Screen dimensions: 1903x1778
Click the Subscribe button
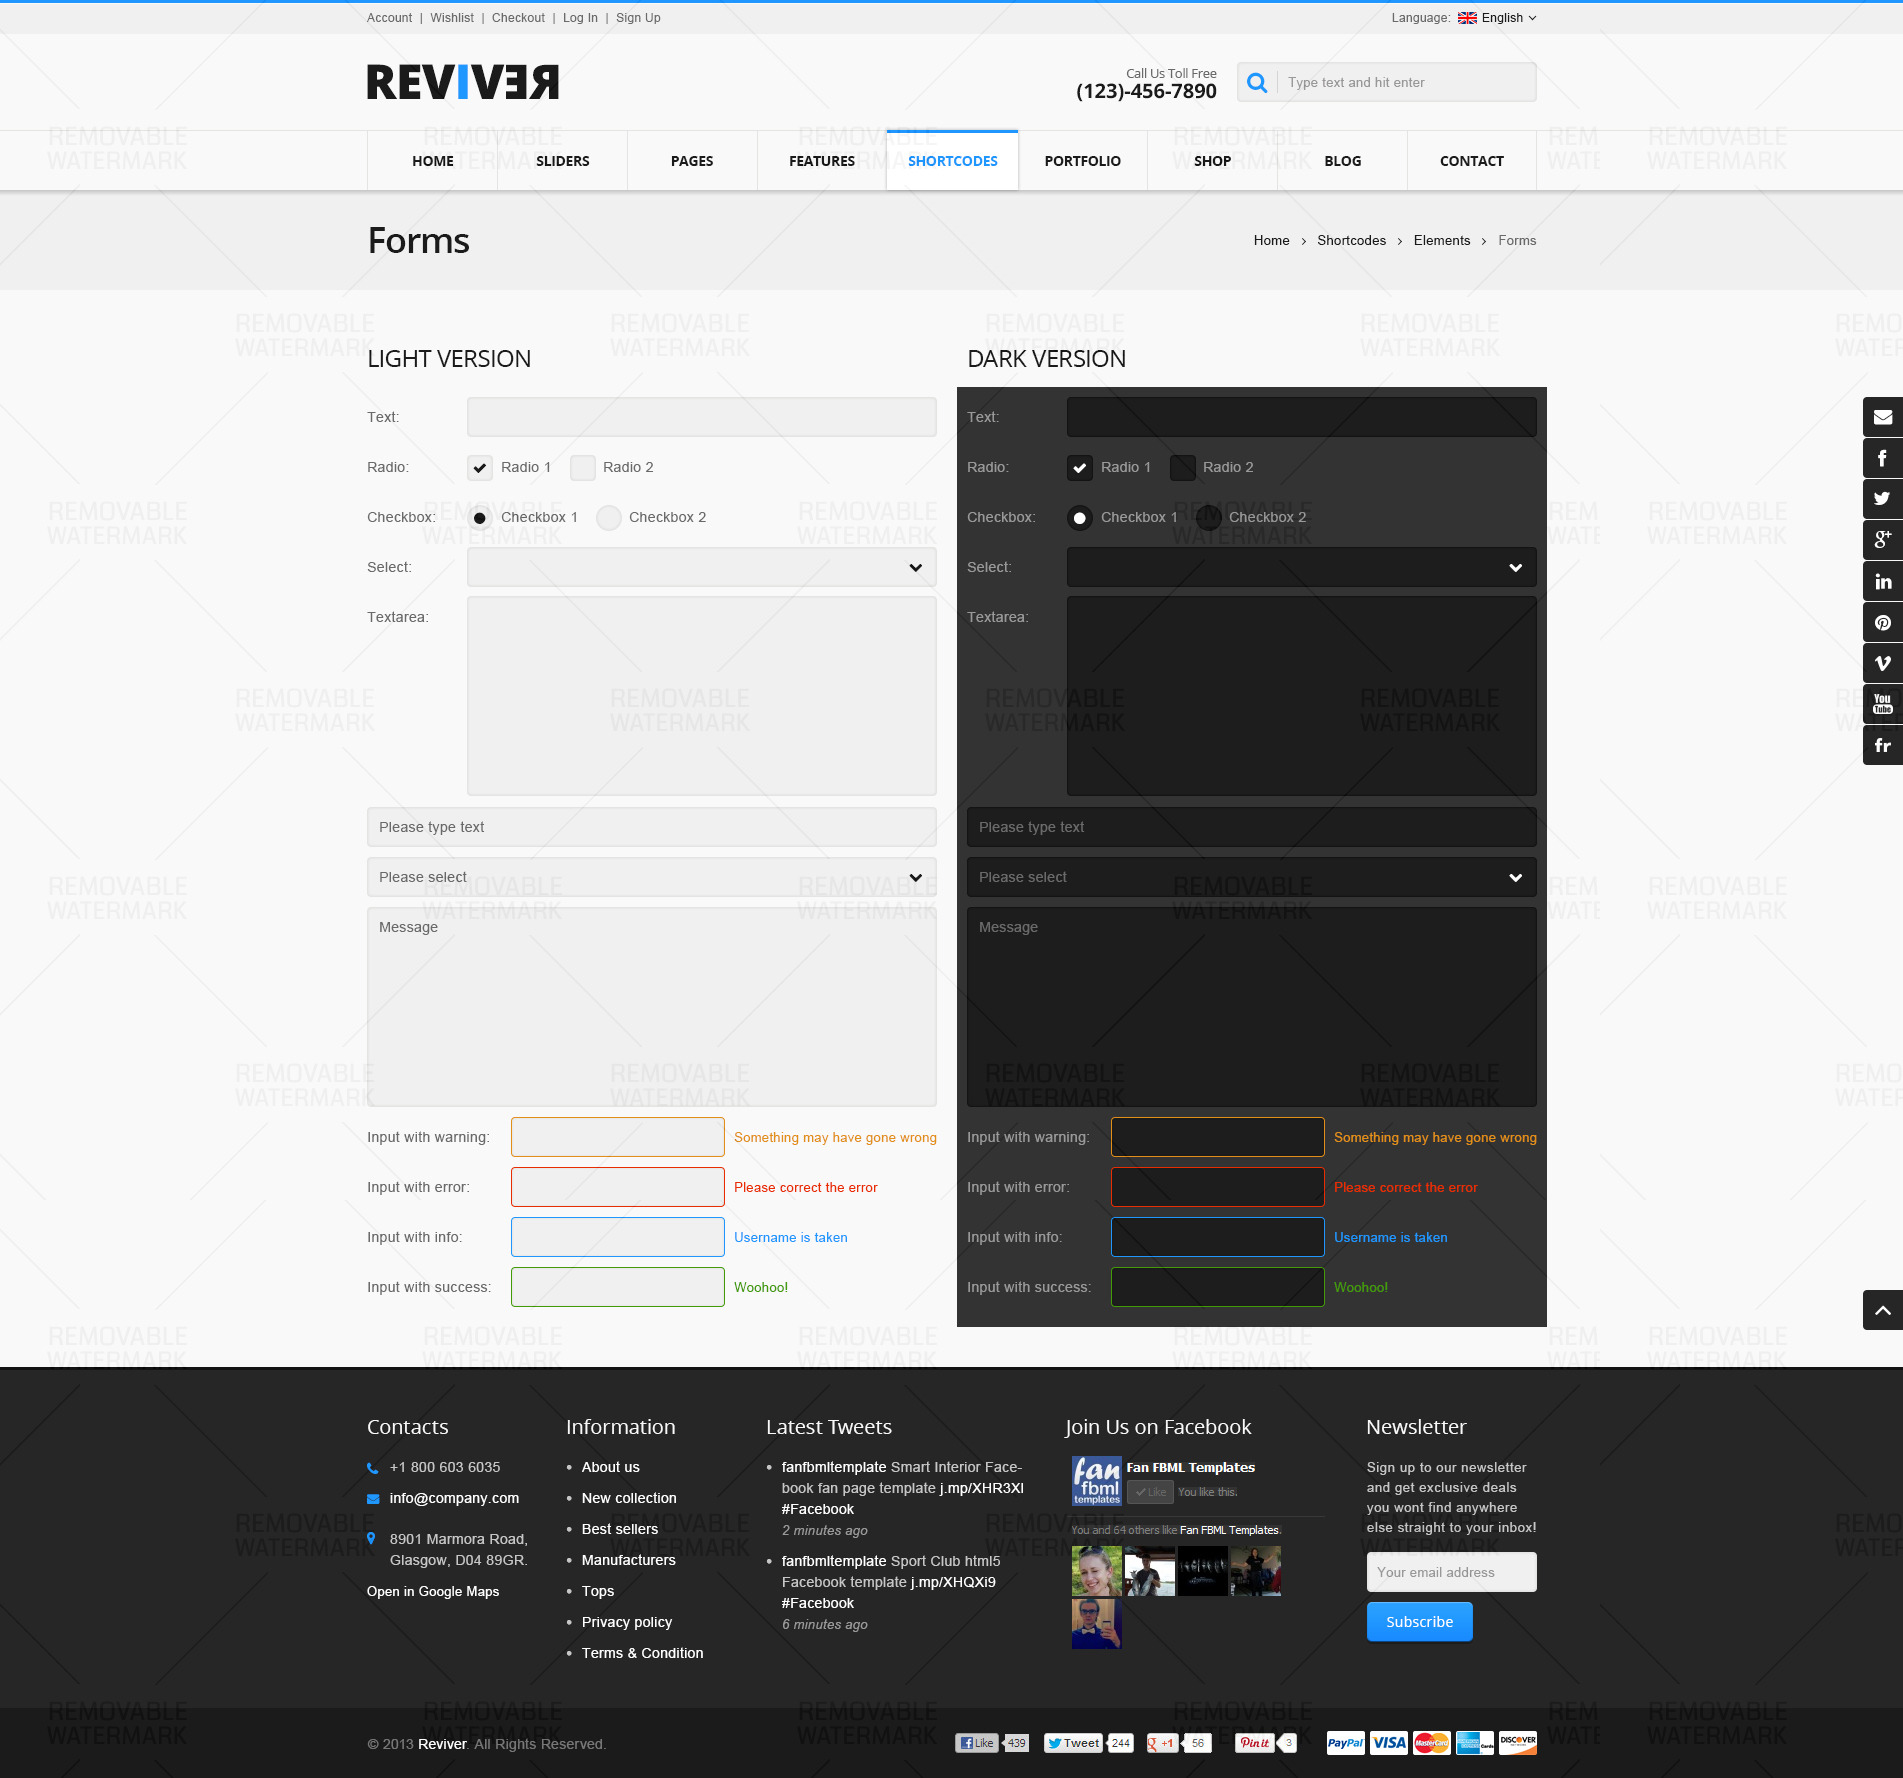(x=1420, y=1622)
